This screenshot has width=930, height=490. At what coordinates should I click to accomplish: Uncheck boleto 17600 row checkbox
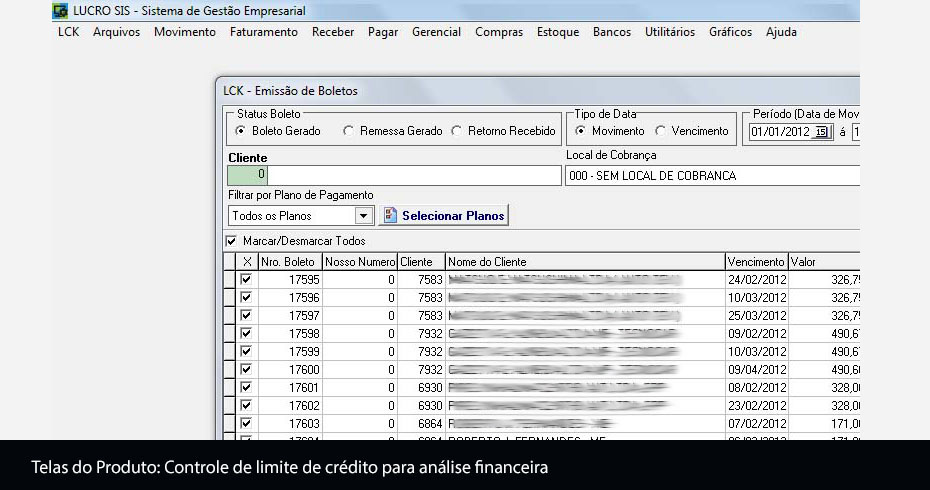246,369
